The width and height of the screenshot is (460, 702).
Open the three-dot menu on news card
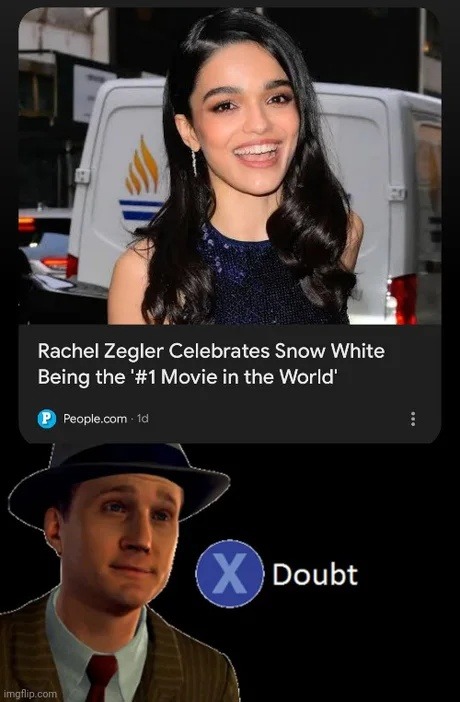point(413,419)
